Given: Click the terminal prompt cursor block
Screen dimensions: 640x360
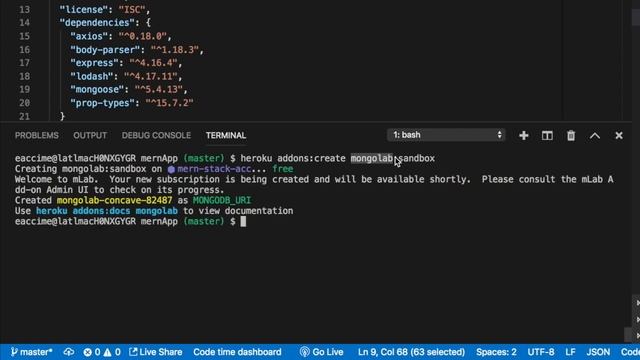Looking at the screenshot, I should (243, 222).
